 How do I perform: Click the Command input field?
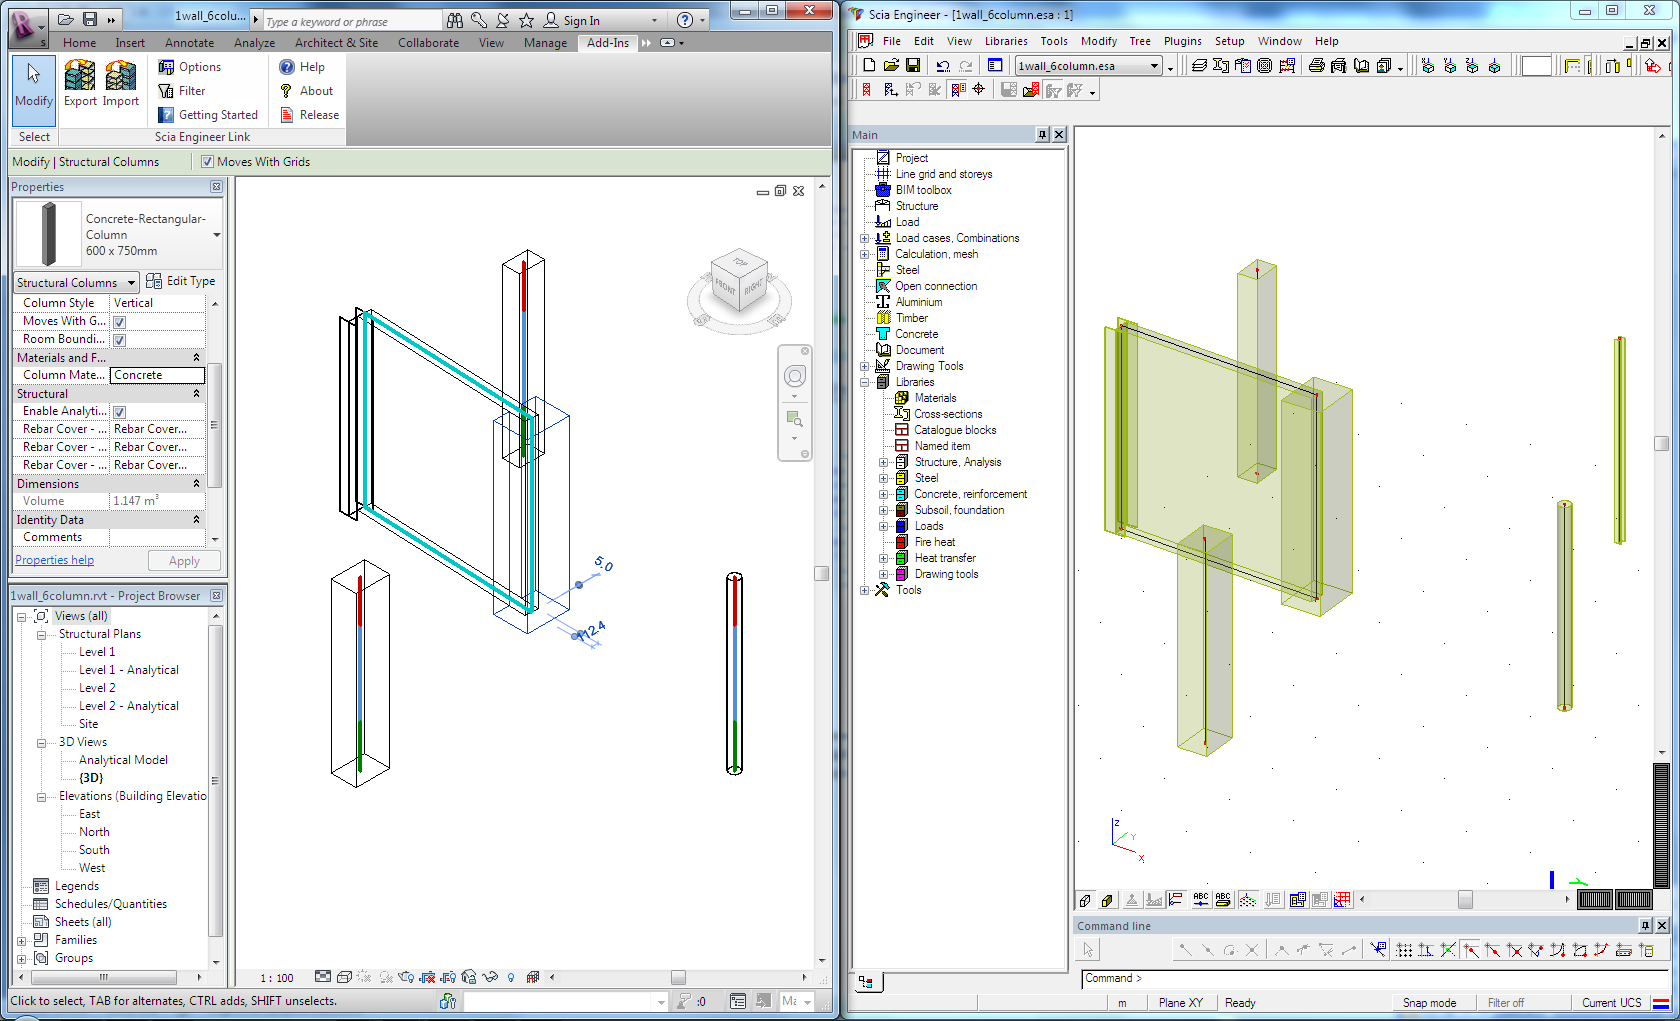[x=1375, y=979]
